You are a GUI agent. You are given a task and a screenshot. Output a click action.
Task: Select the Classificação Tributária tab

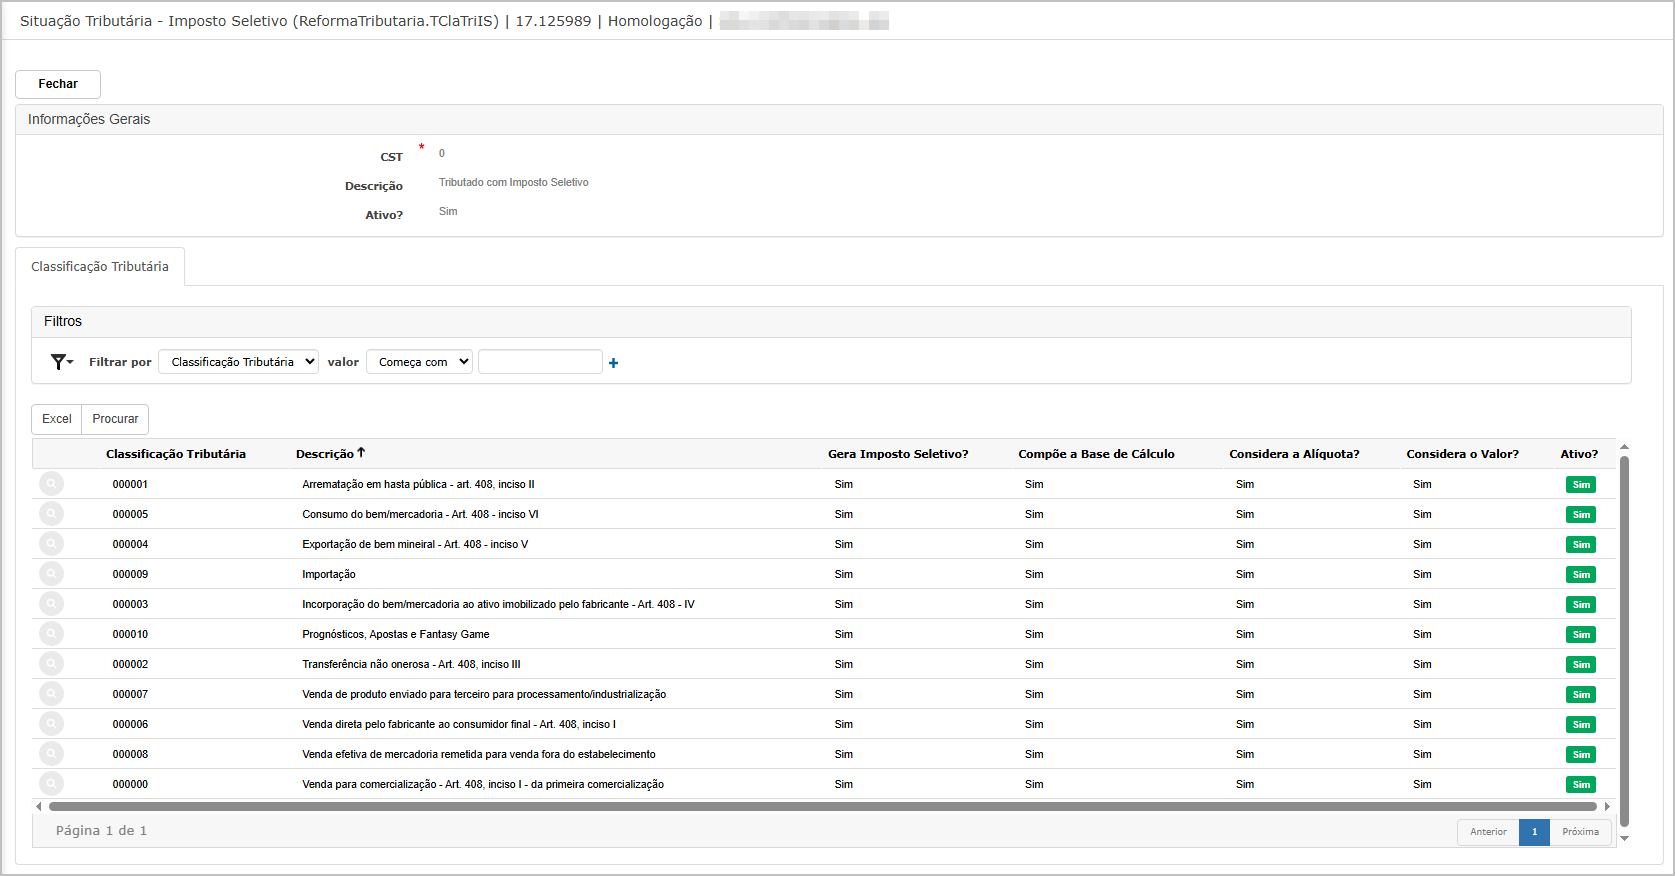pos(100,267)
